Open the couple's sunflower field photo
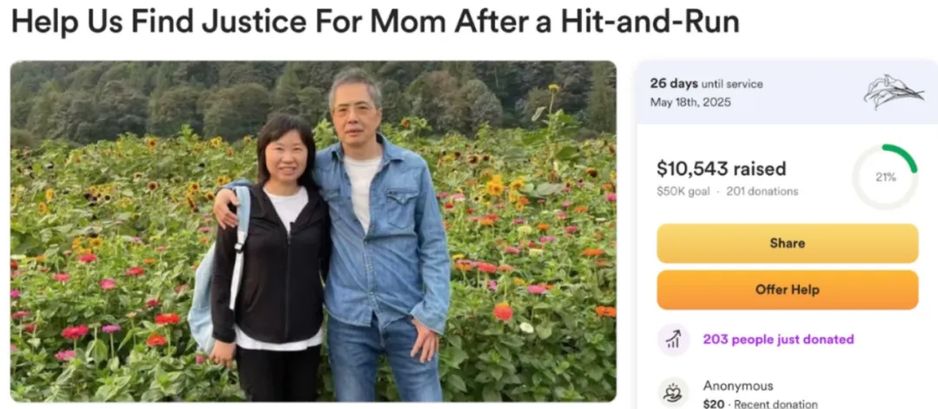Image resolution: width=938 pixels, height=409 pixels. (313, 231)
